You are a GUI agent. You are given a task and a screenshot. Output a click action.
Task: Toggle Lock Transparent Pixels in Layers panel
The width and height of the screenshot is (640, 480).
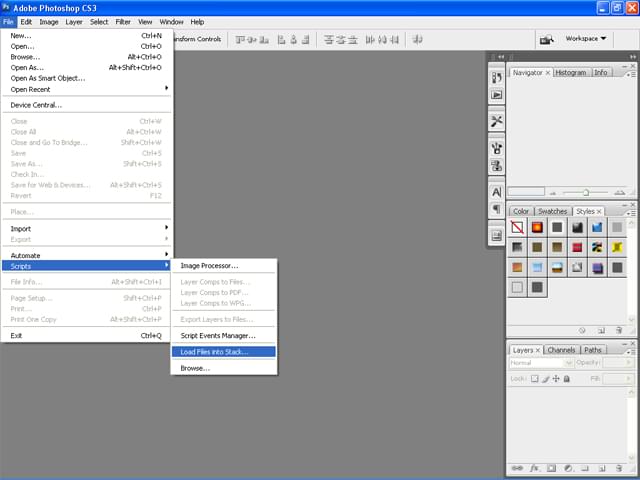(x=534, y=379)
